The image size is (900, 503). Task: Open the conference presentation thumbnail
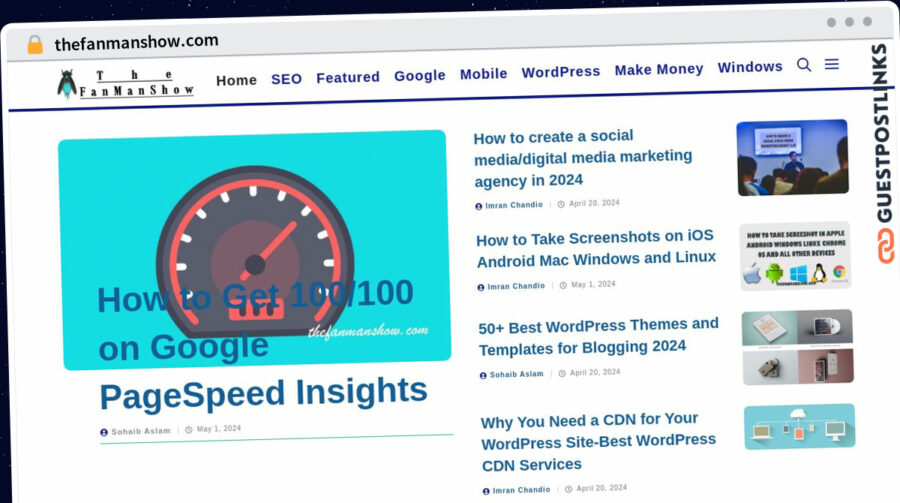point(792,157)
